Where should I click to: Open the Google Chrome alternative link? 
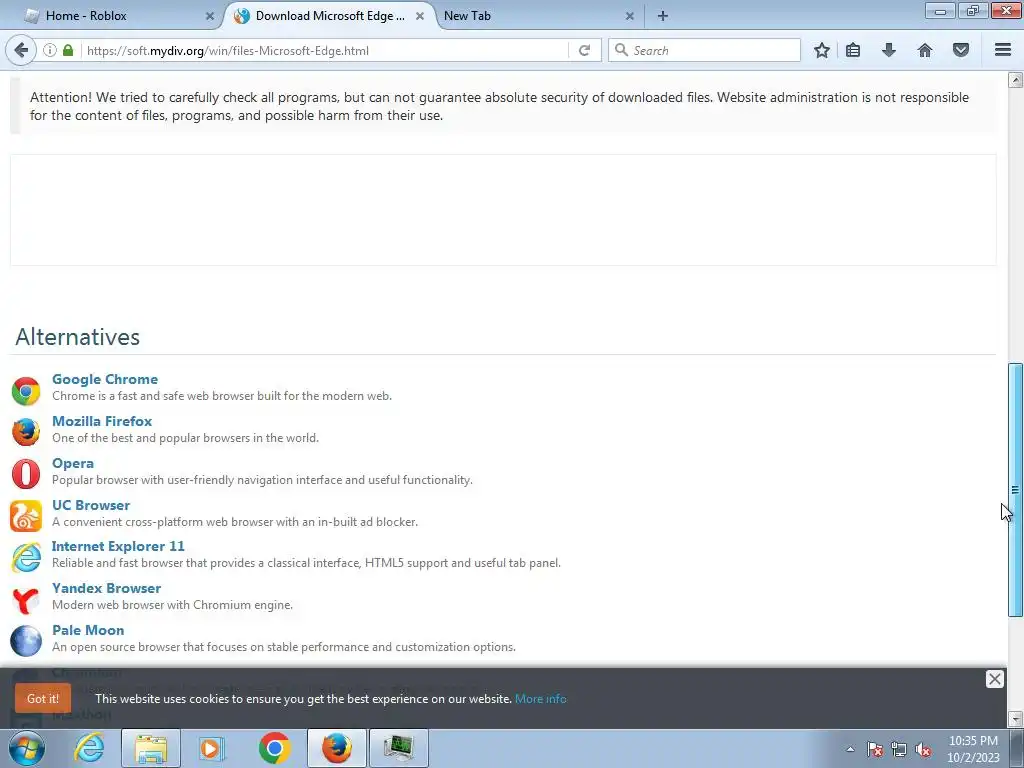click(x=104, y=379)
